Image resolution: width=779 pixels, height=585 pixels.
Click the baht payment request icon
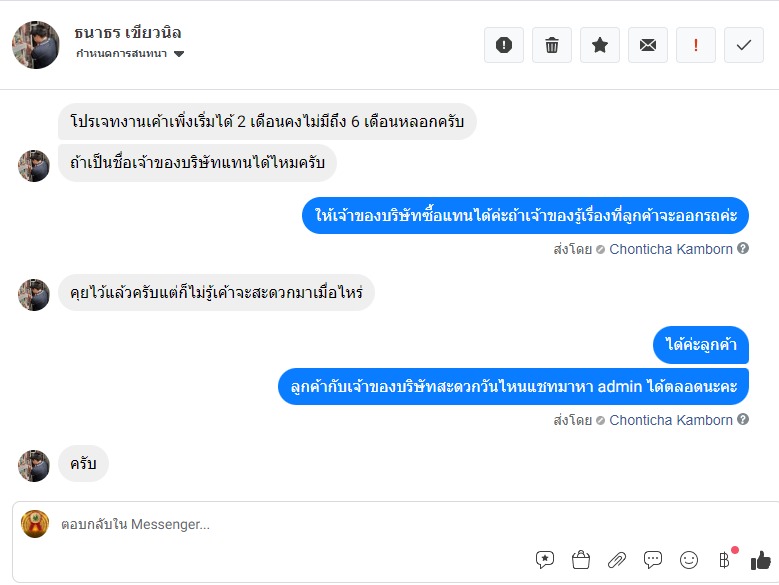725,559
